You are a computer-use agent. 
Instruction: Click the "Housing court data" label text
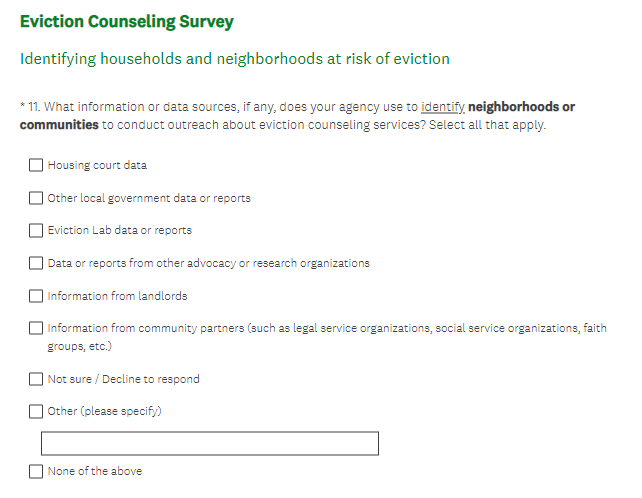coord(97,165)
